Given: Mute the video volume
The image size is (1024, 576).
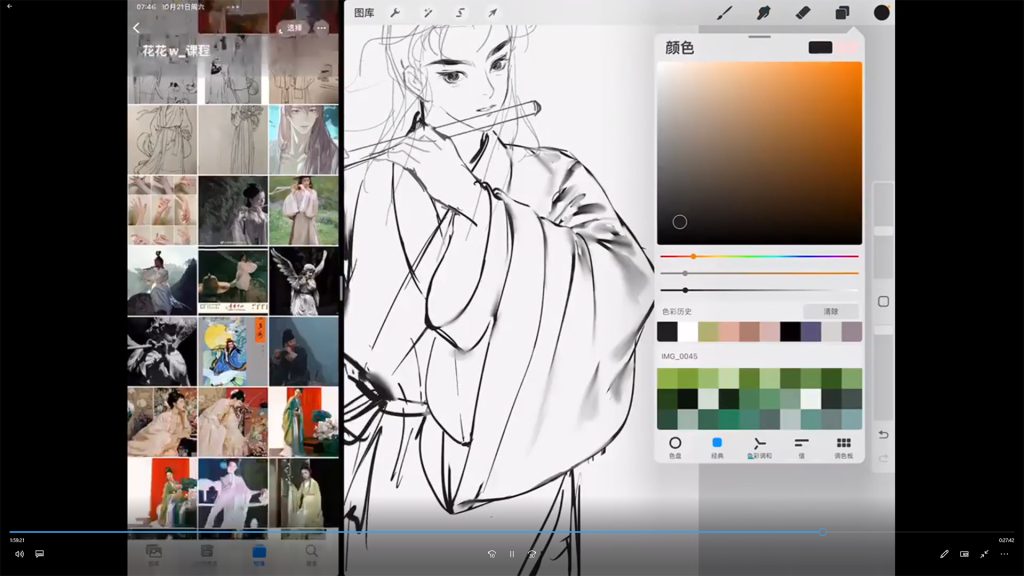Looking at the screenshot, I should tap(19, 554).
